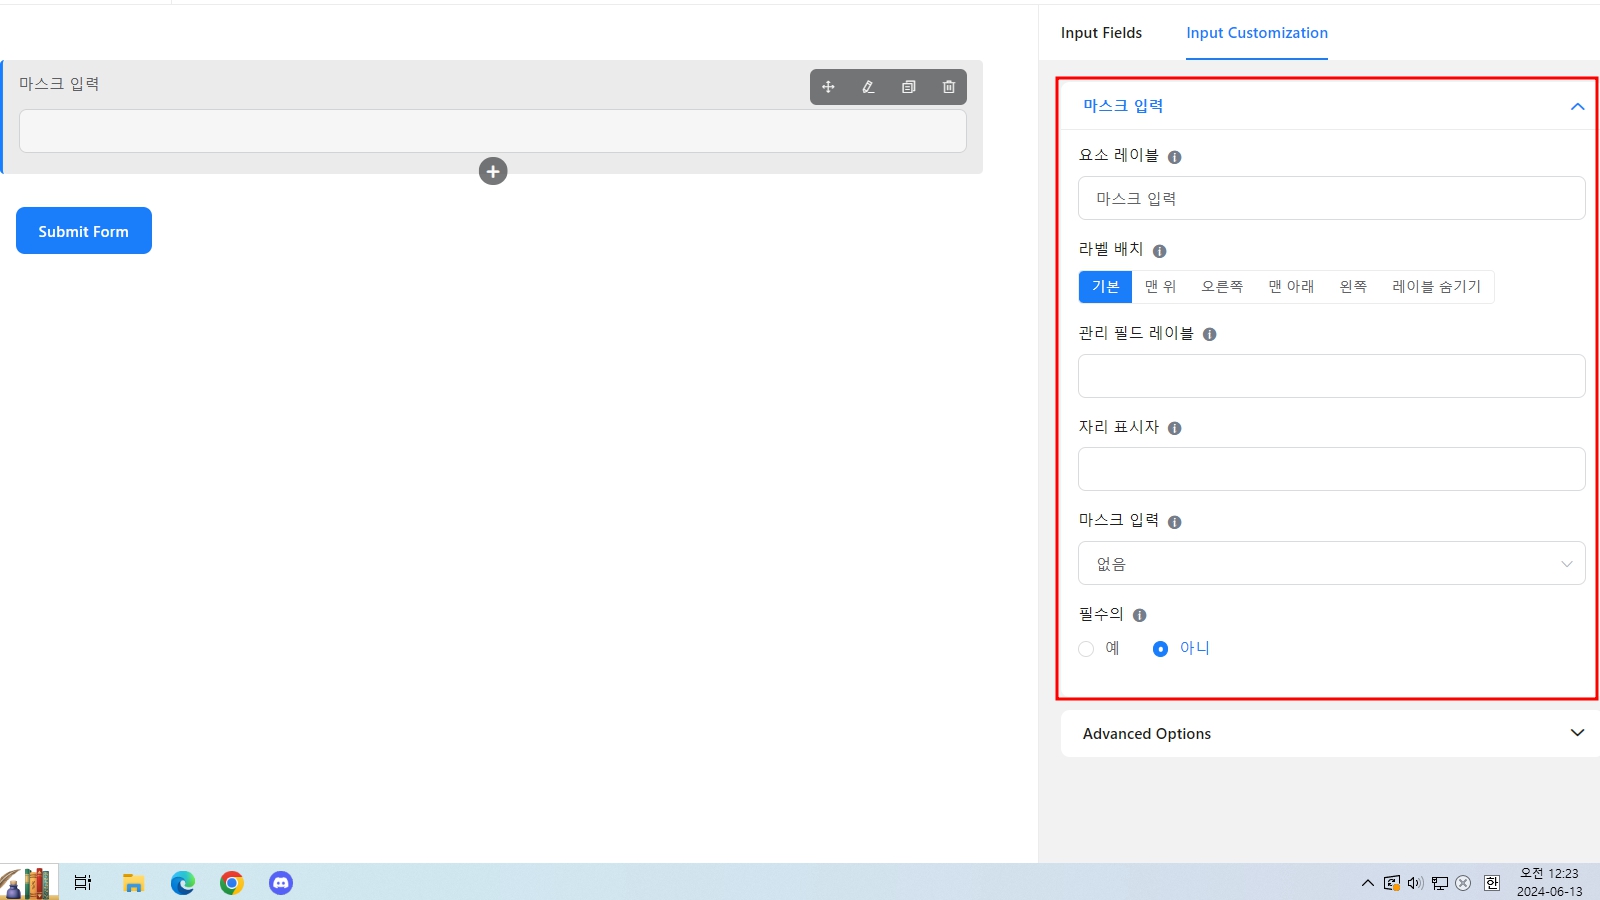This screenshot has width=1600, height=900.
Task: Click the info icon next to 관리 필드 레이블
Action: (1210, 334)
